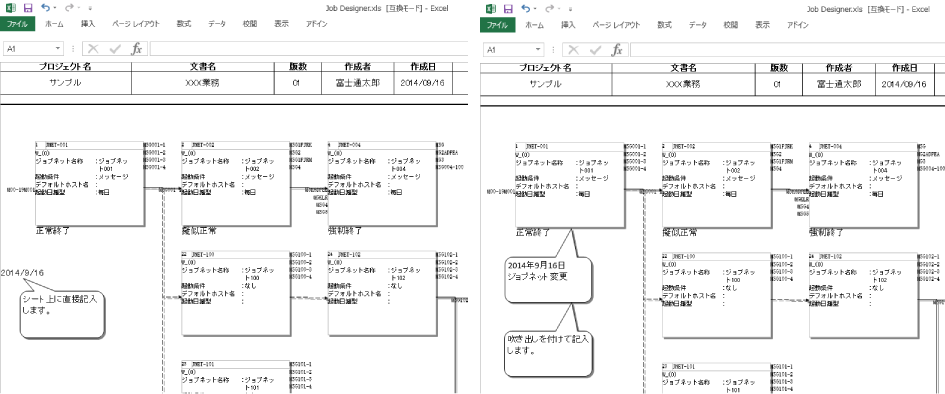The height and width of the screenshot is (394, 945).
Task: Click the Redo arrow in right window
Action: coord(549,8)
